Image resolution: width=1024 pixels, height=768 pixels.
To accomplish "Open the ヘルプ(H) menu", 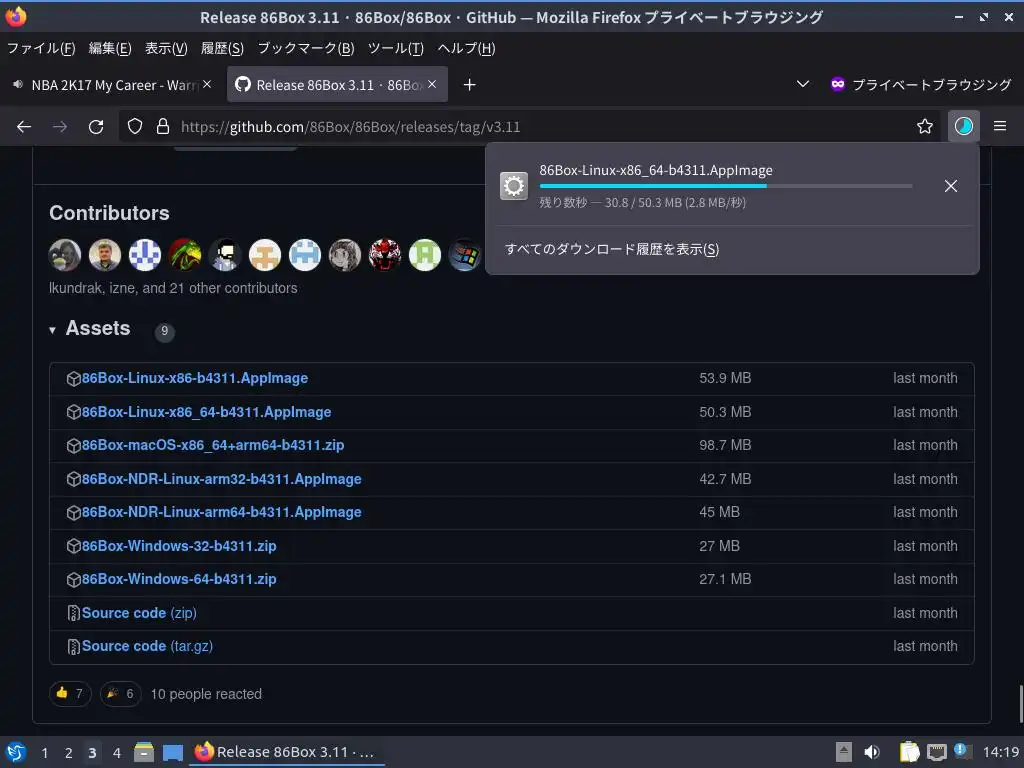I will [x=466, y=48].
